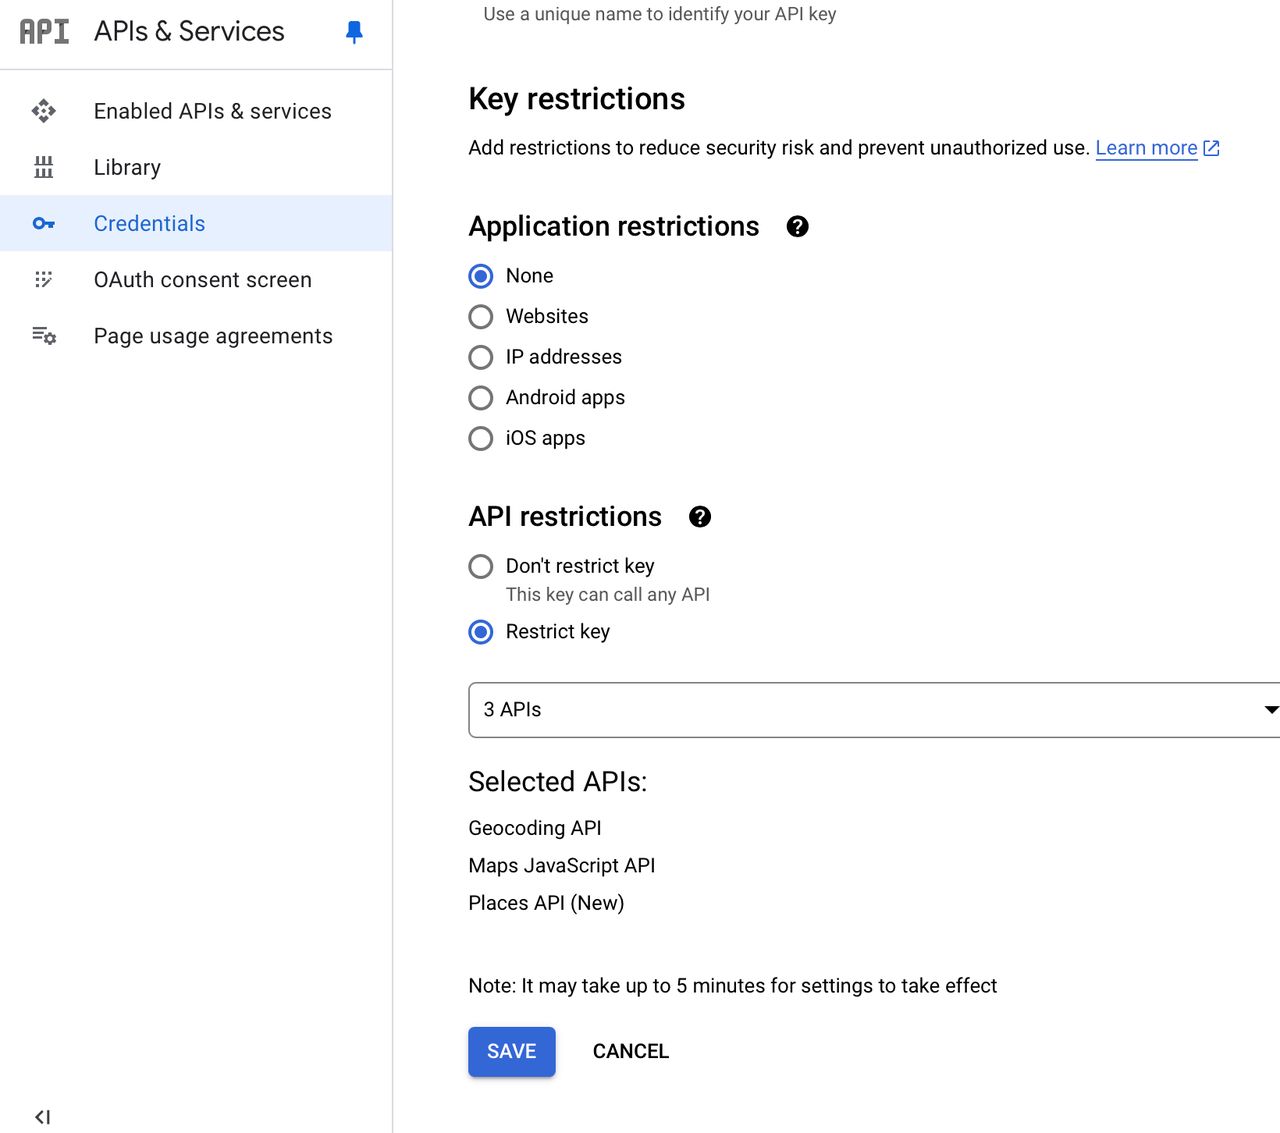Image resolution: width=1280 pixels, height=1133 pixels.
Task: Click the OAuth consent screen icon
Action: [44, 280]
